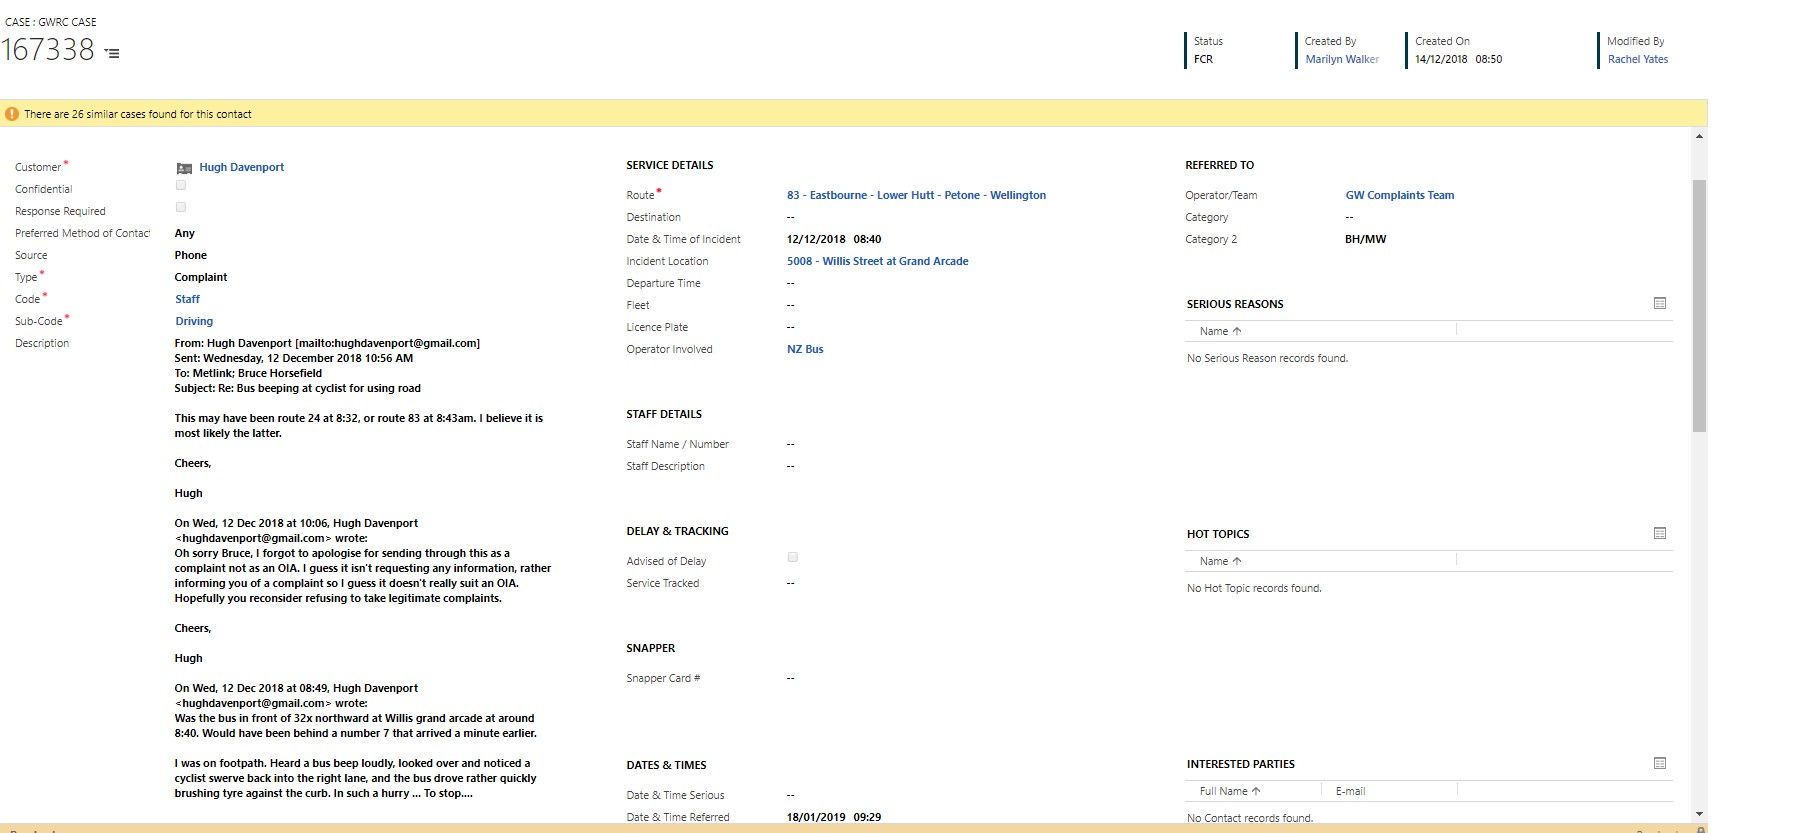Click the Status FCR header field
1810x833 pixels.
click(1203, 59)
